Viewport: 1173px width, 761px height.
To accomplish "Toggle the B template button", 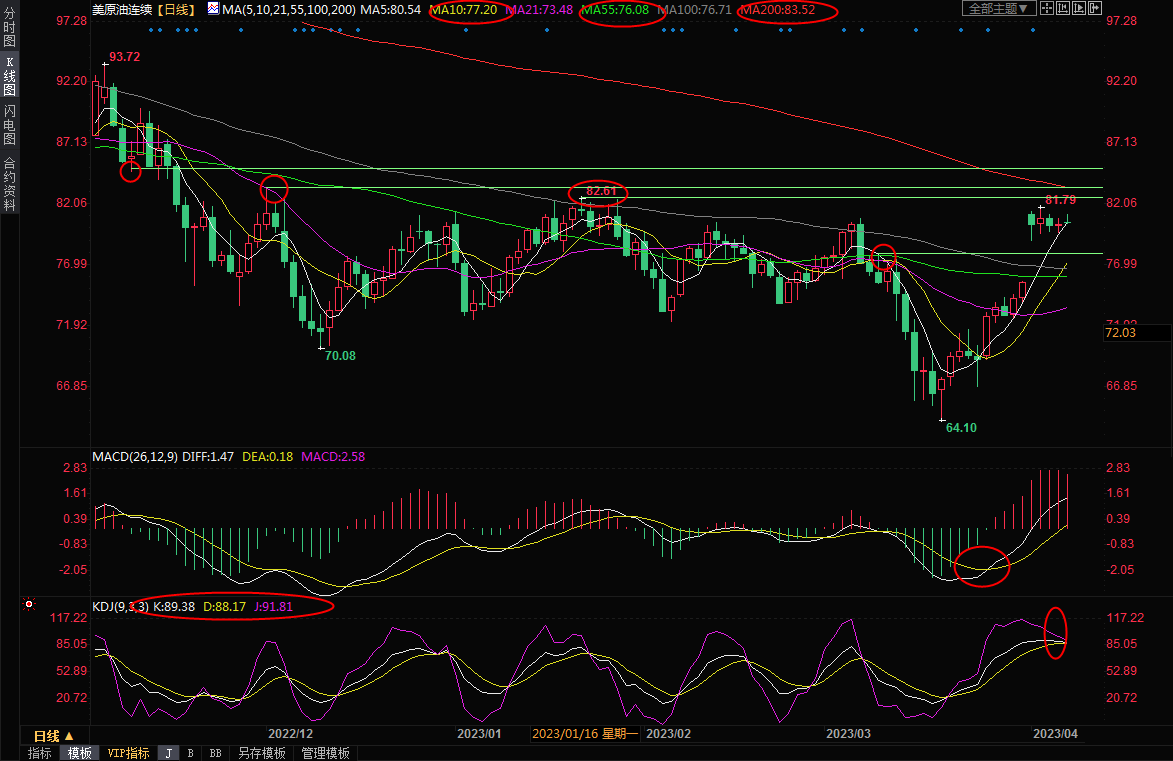I will [x=190, y=753].
